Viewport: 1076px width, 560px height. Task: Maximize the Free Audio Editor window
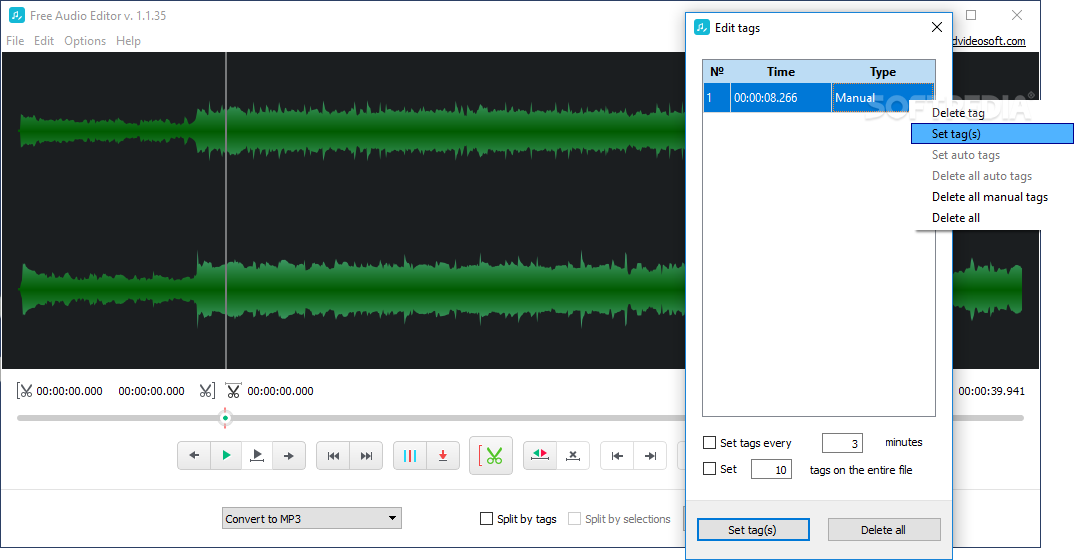coord(971,15)
